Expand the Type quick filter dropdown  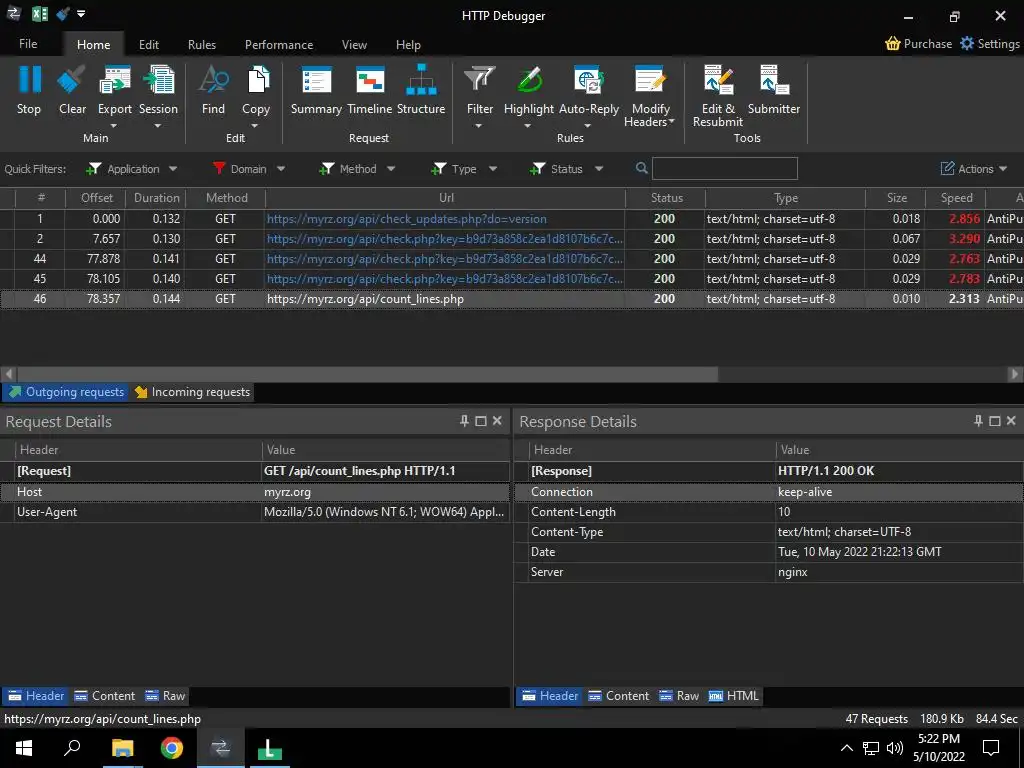click(x=492, y=168)
